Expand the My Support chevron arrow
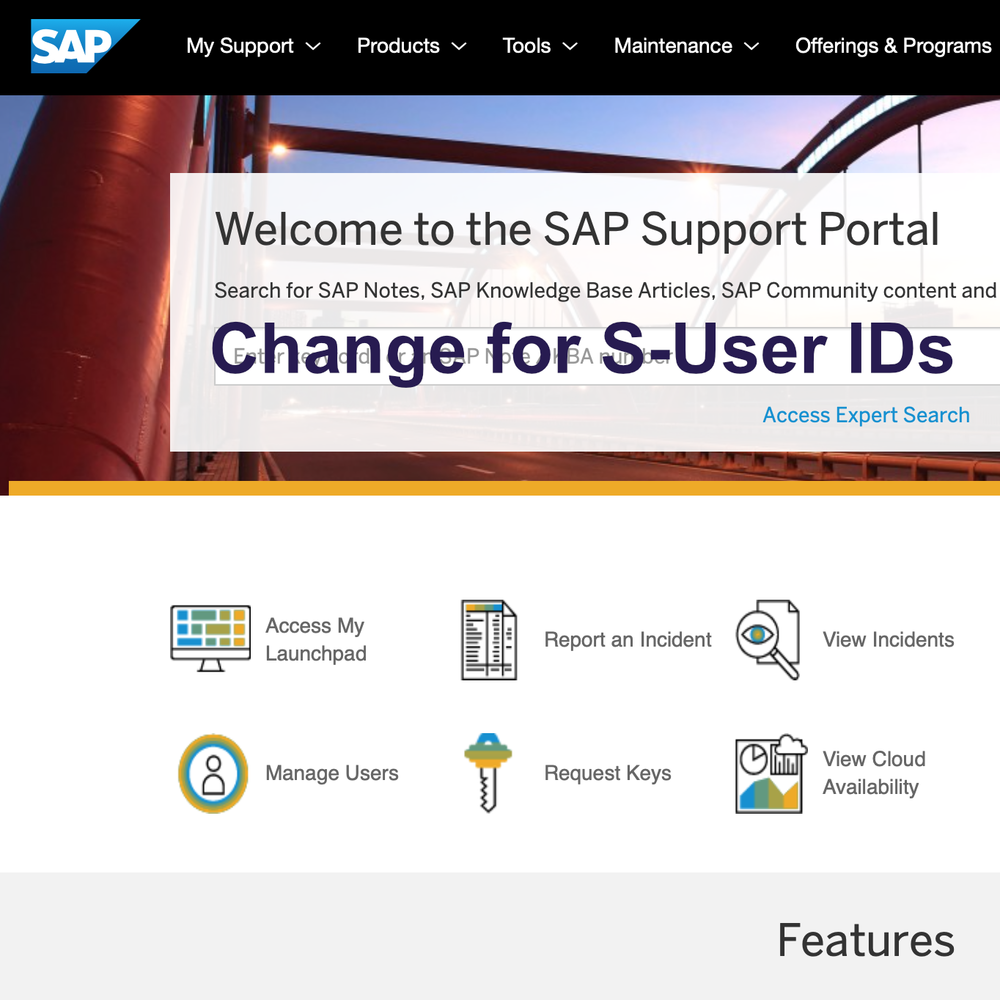 [313, 46]
